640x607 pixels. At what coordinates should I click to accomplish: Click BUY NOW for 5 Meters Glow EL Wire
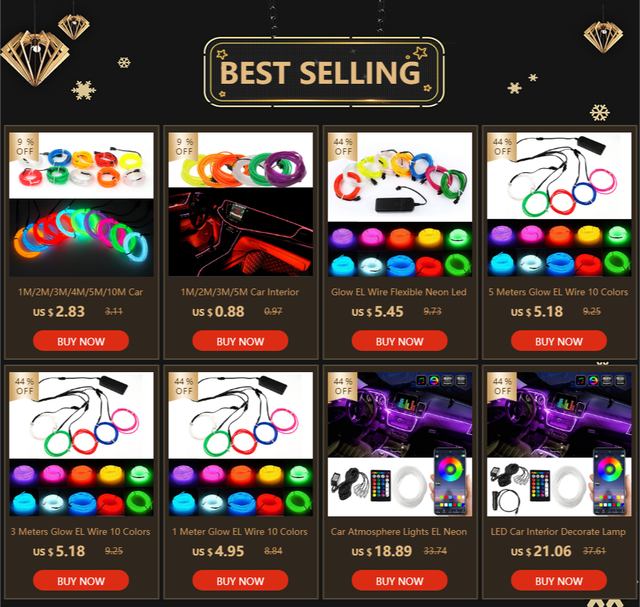[559, 341]
